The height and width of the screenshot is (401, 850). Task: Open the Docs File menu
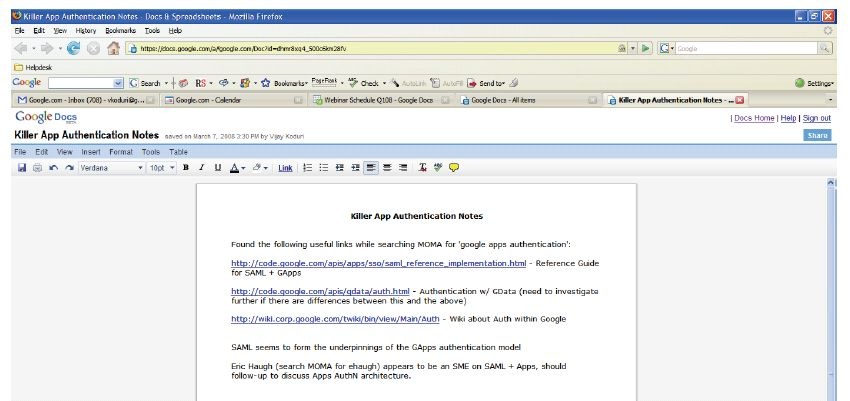[x=20, y=152]
